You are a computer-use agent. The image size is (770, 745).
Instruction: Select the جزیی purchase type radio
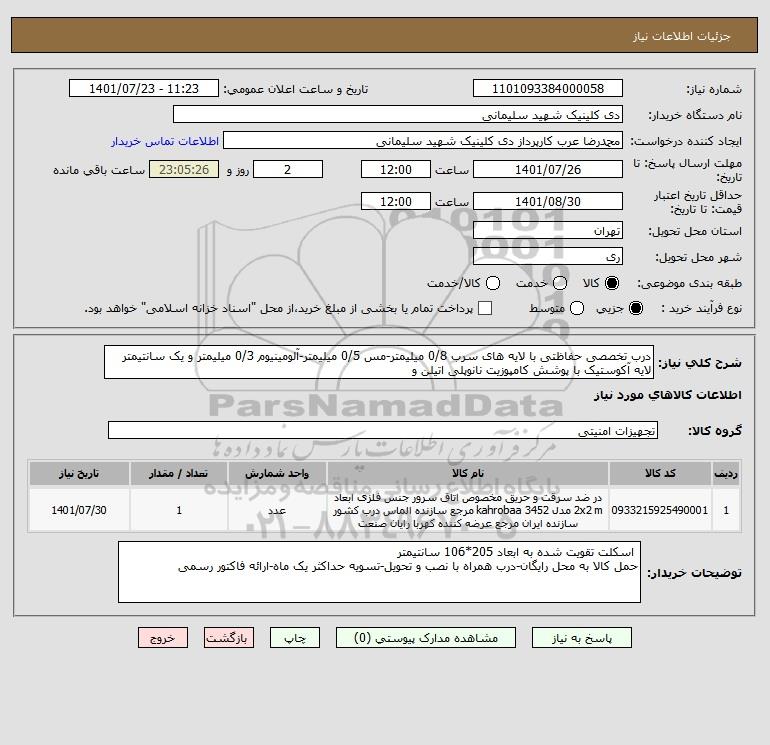[635, 308]
